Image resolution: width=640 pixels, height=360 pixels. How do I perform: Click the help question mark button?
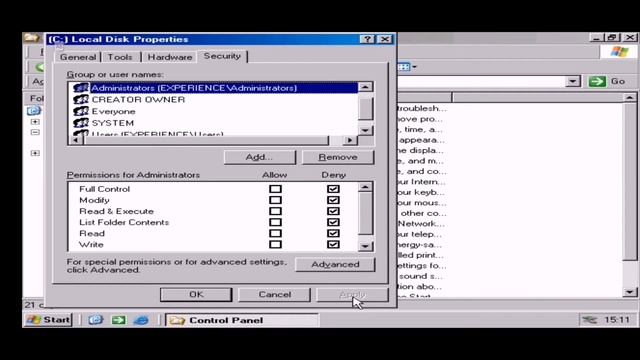pos(367,39)
